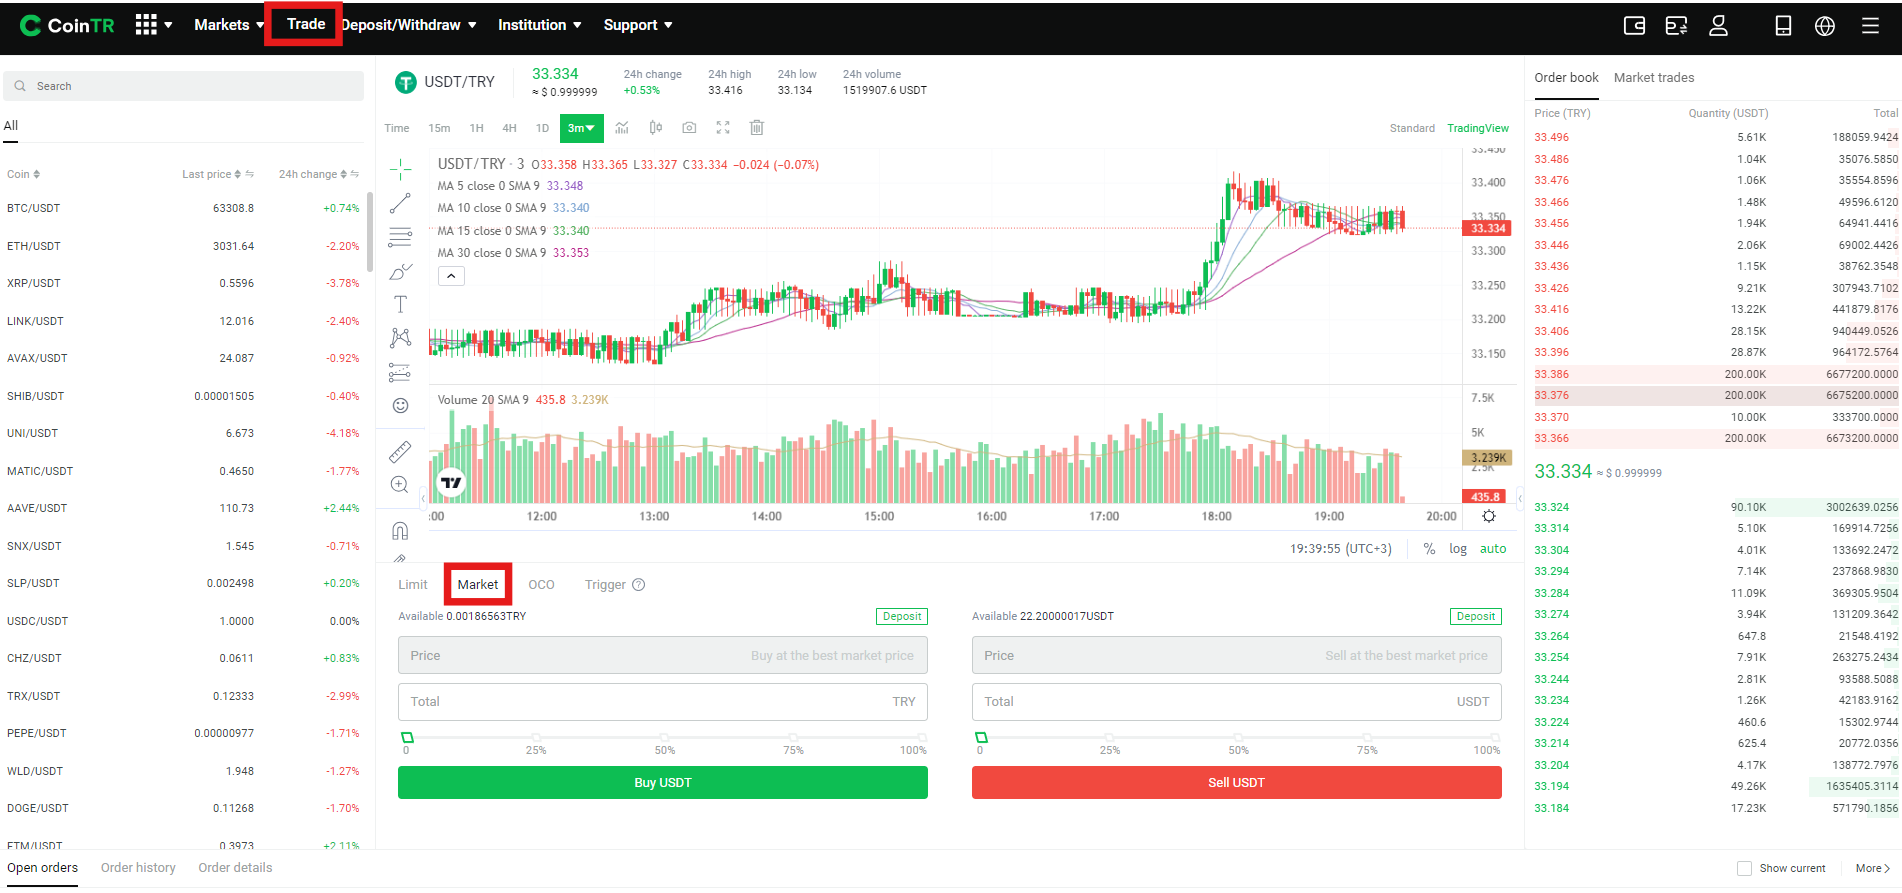Click the trash delete drawings icon
The image size is (1902, 893).
point(757,128)
